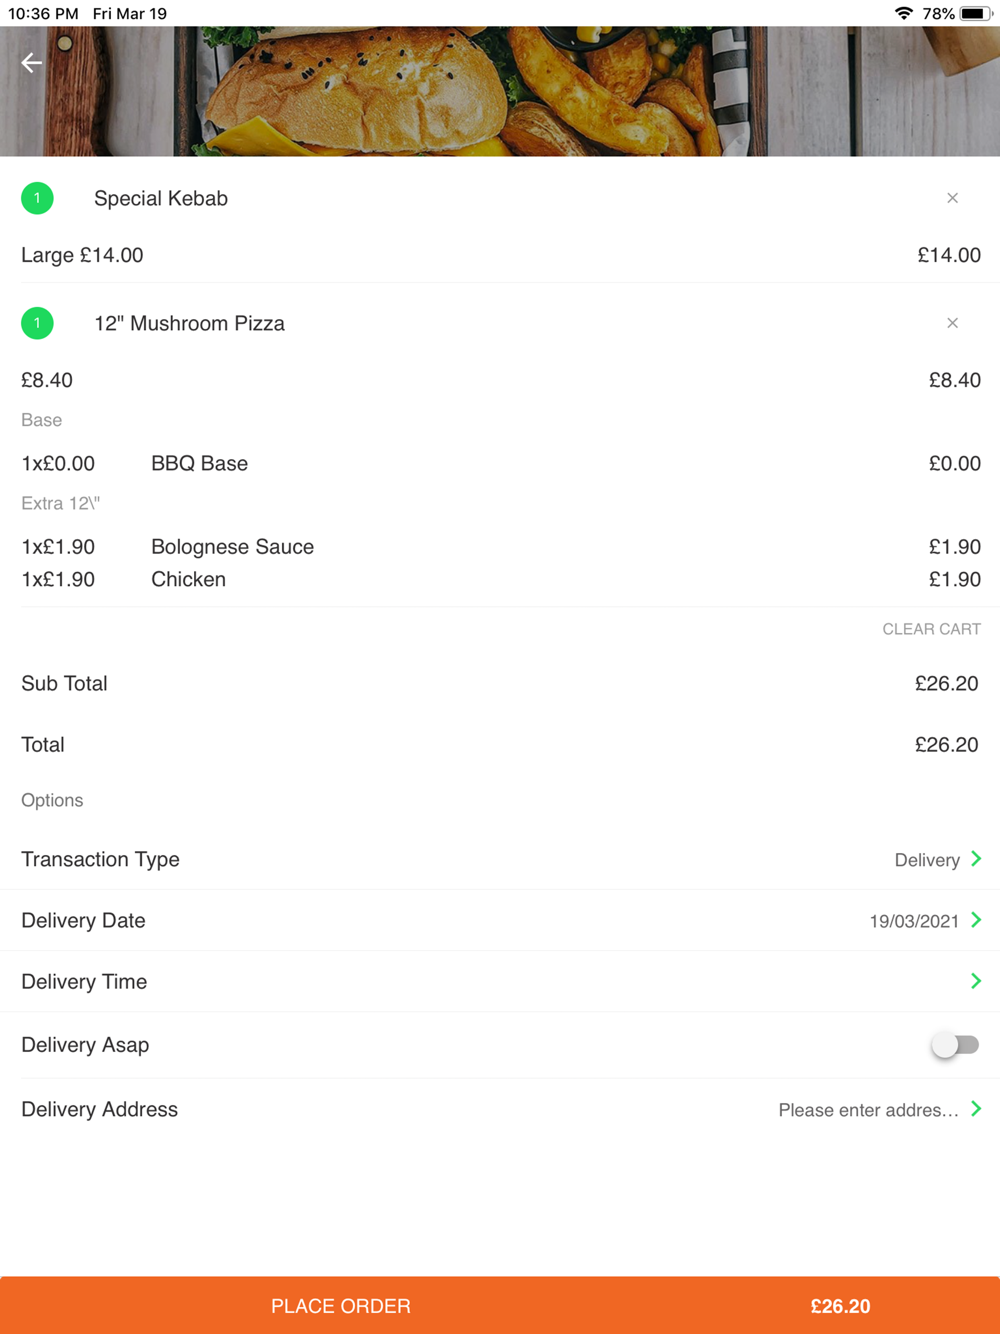Clear the cart
This screenshot has width=1000, height=1334.
click(x=931, y=629)
